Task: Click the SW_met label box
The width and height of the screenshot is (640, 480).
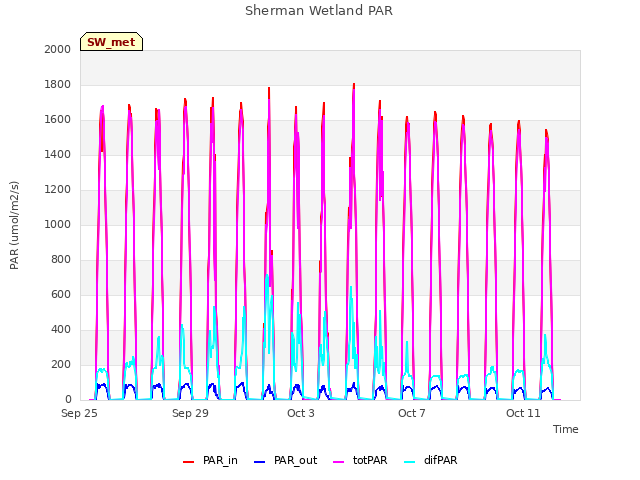Action: pos(111,42)
